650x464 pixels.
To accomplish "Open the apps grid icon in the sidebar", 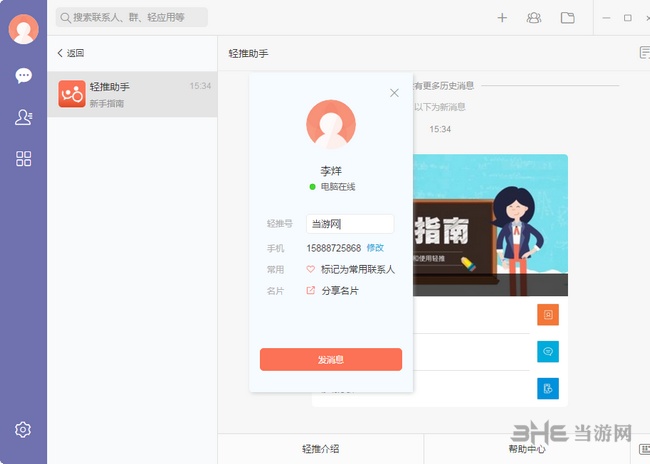I will coord(24,158).
